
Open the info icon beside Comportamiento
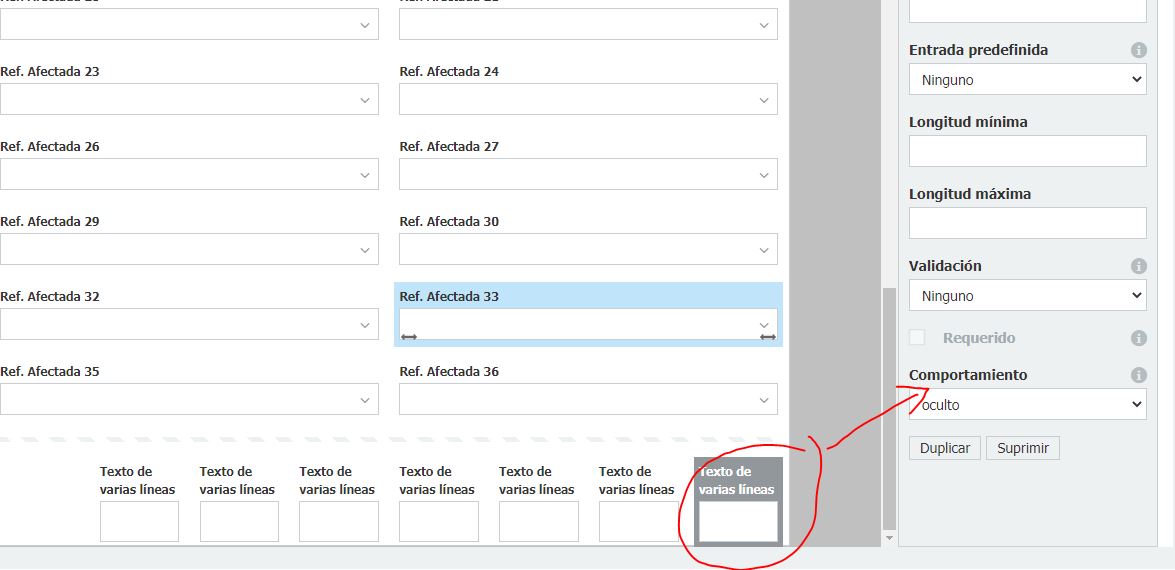coord(1138,375)
